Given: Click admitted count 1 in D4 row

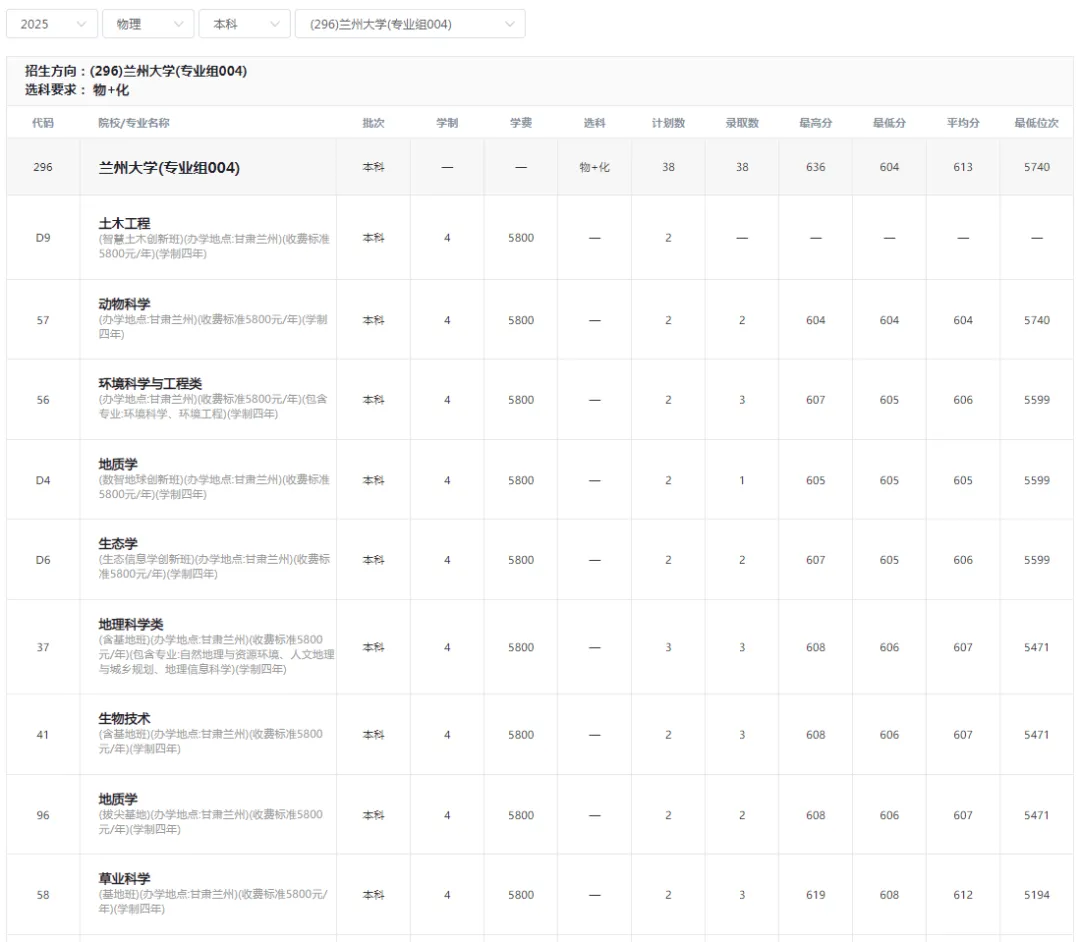Looking at the screenshot, I should pos(742,480).
